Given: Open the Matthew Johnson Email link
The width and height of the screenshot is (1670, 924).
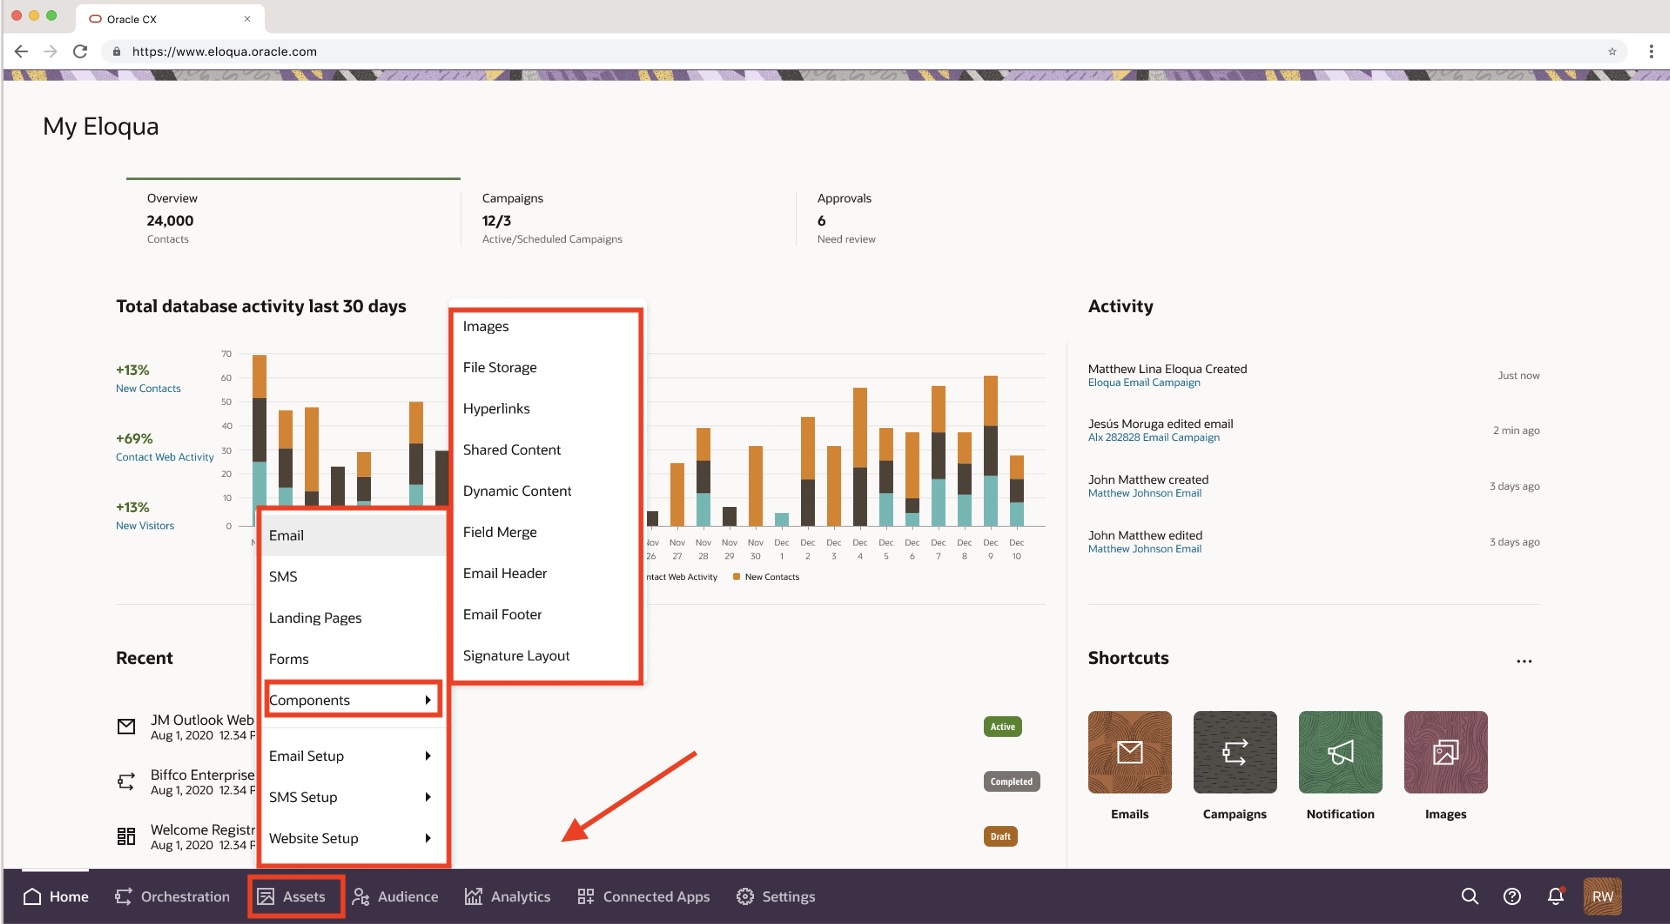Looking at the screenshot, I should pyautogui.click(x=1145, y=493).
